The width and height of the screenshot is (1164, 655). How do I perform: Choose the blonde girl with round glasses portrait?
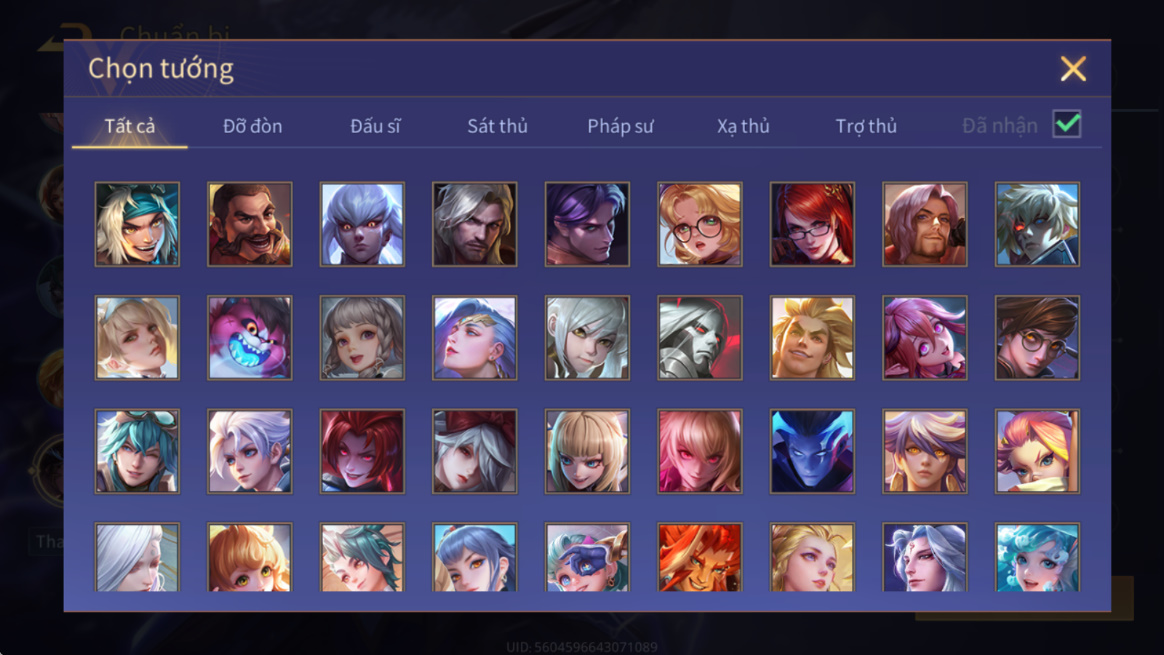coord(699,224)
